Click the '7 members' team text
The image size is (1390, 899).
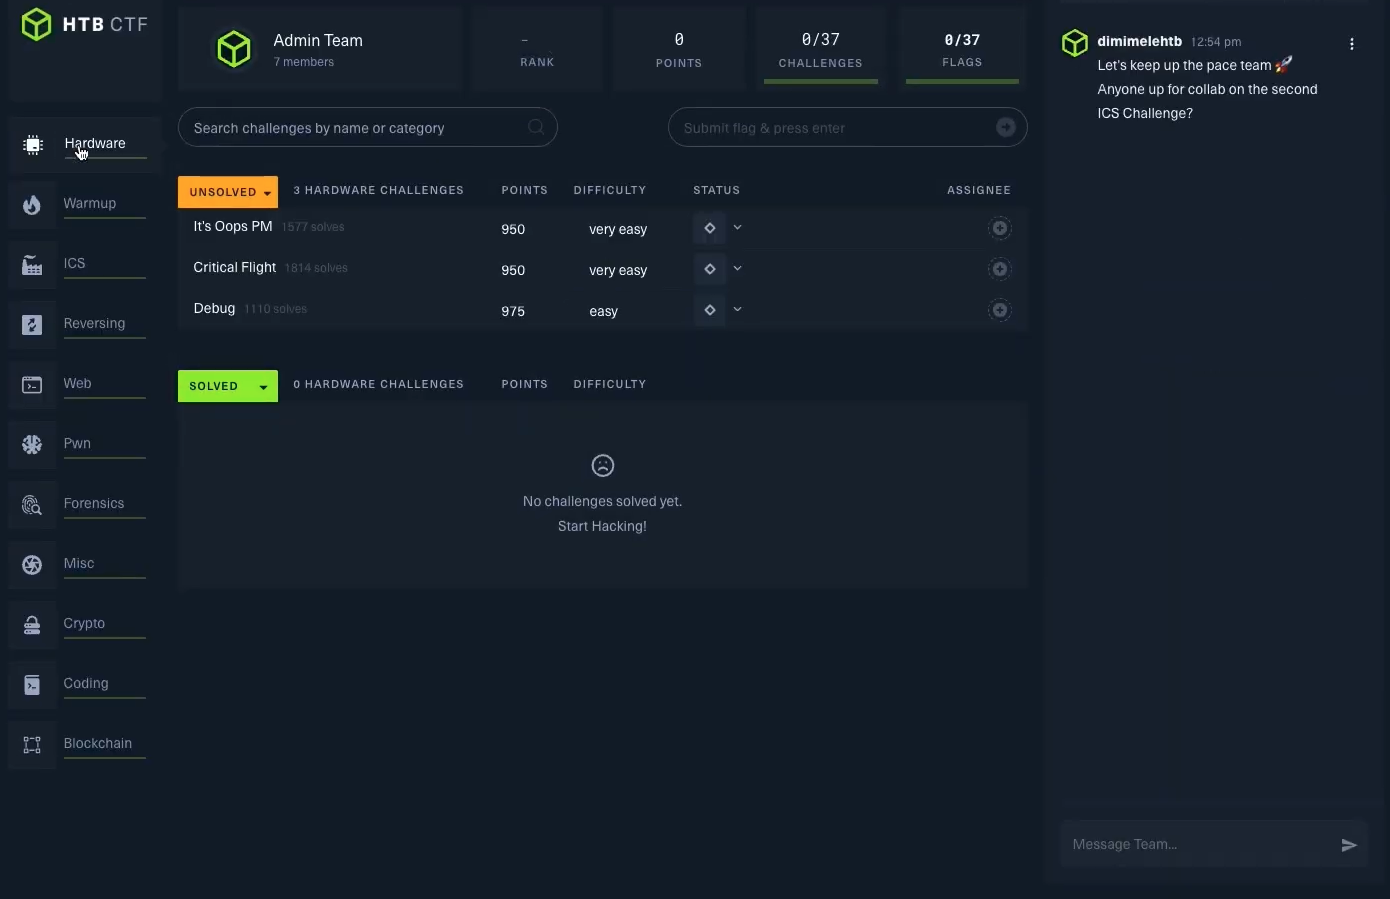(x=304, y=62)
